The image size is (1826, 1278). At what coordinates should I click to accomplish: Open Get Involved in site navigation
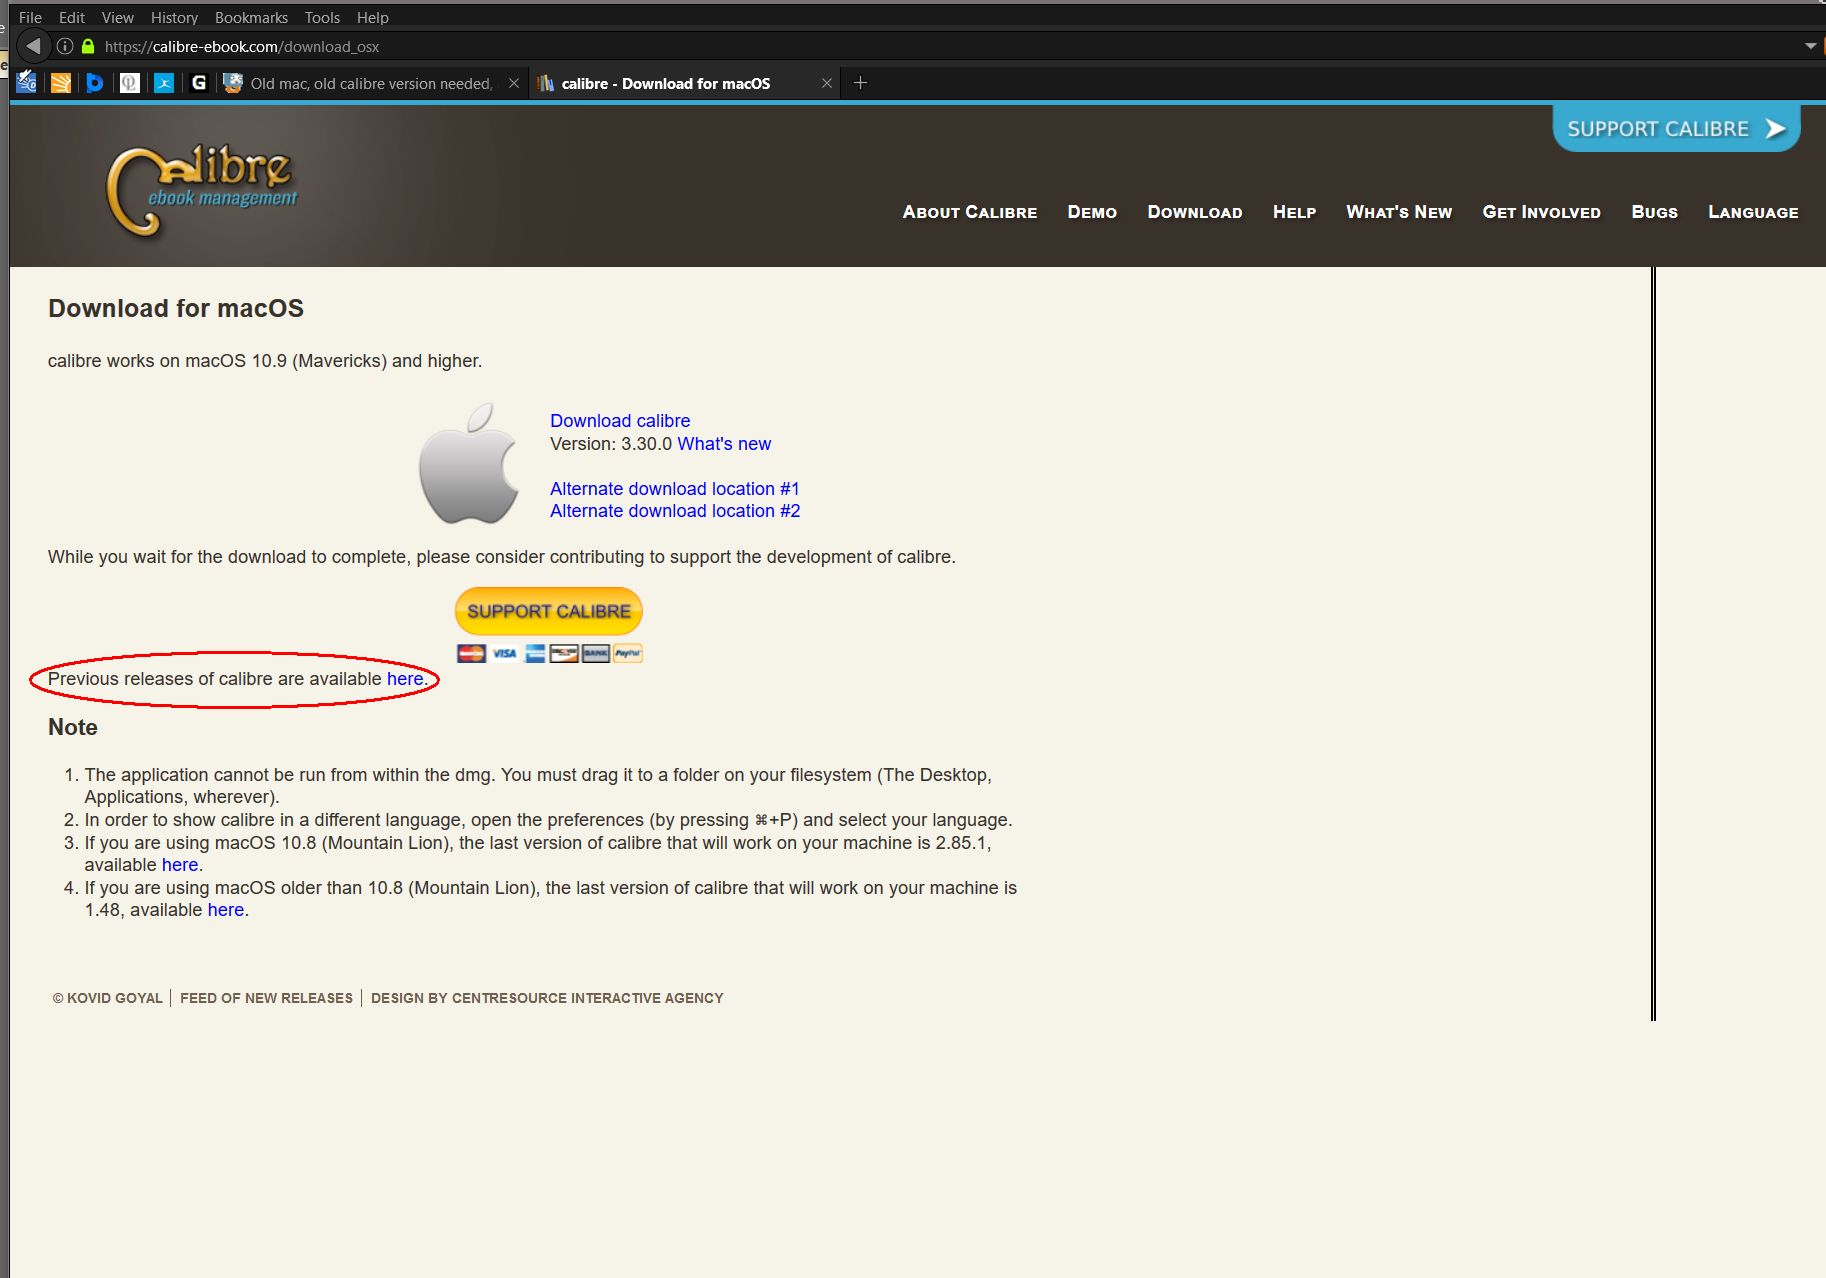(1542, 212)
